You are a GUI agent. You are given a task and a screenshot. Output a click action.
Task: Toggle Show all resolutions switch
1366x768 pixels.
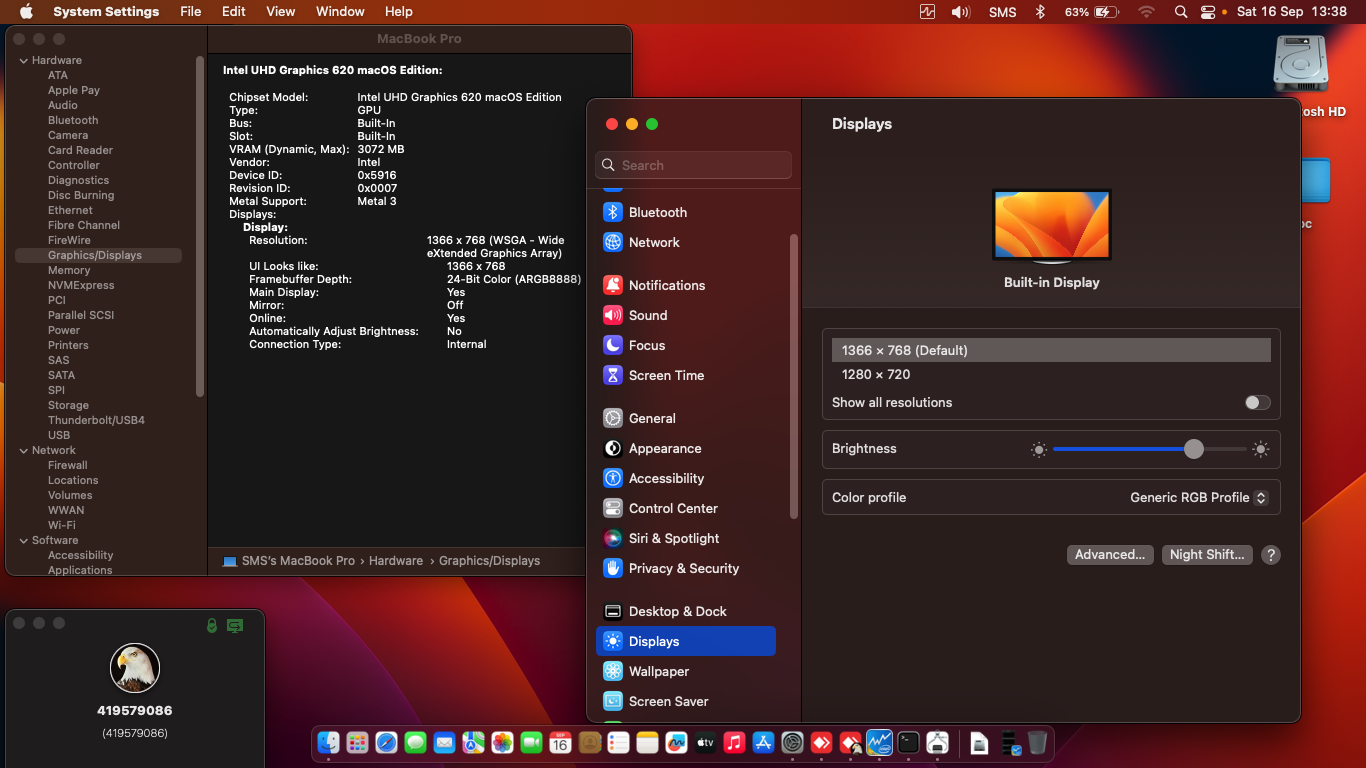1257,402
